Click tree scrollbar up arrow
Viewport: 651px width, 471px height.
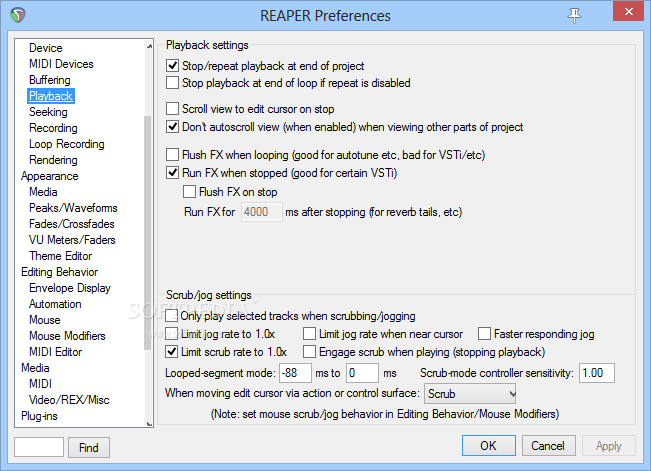[x=149, y=46]
